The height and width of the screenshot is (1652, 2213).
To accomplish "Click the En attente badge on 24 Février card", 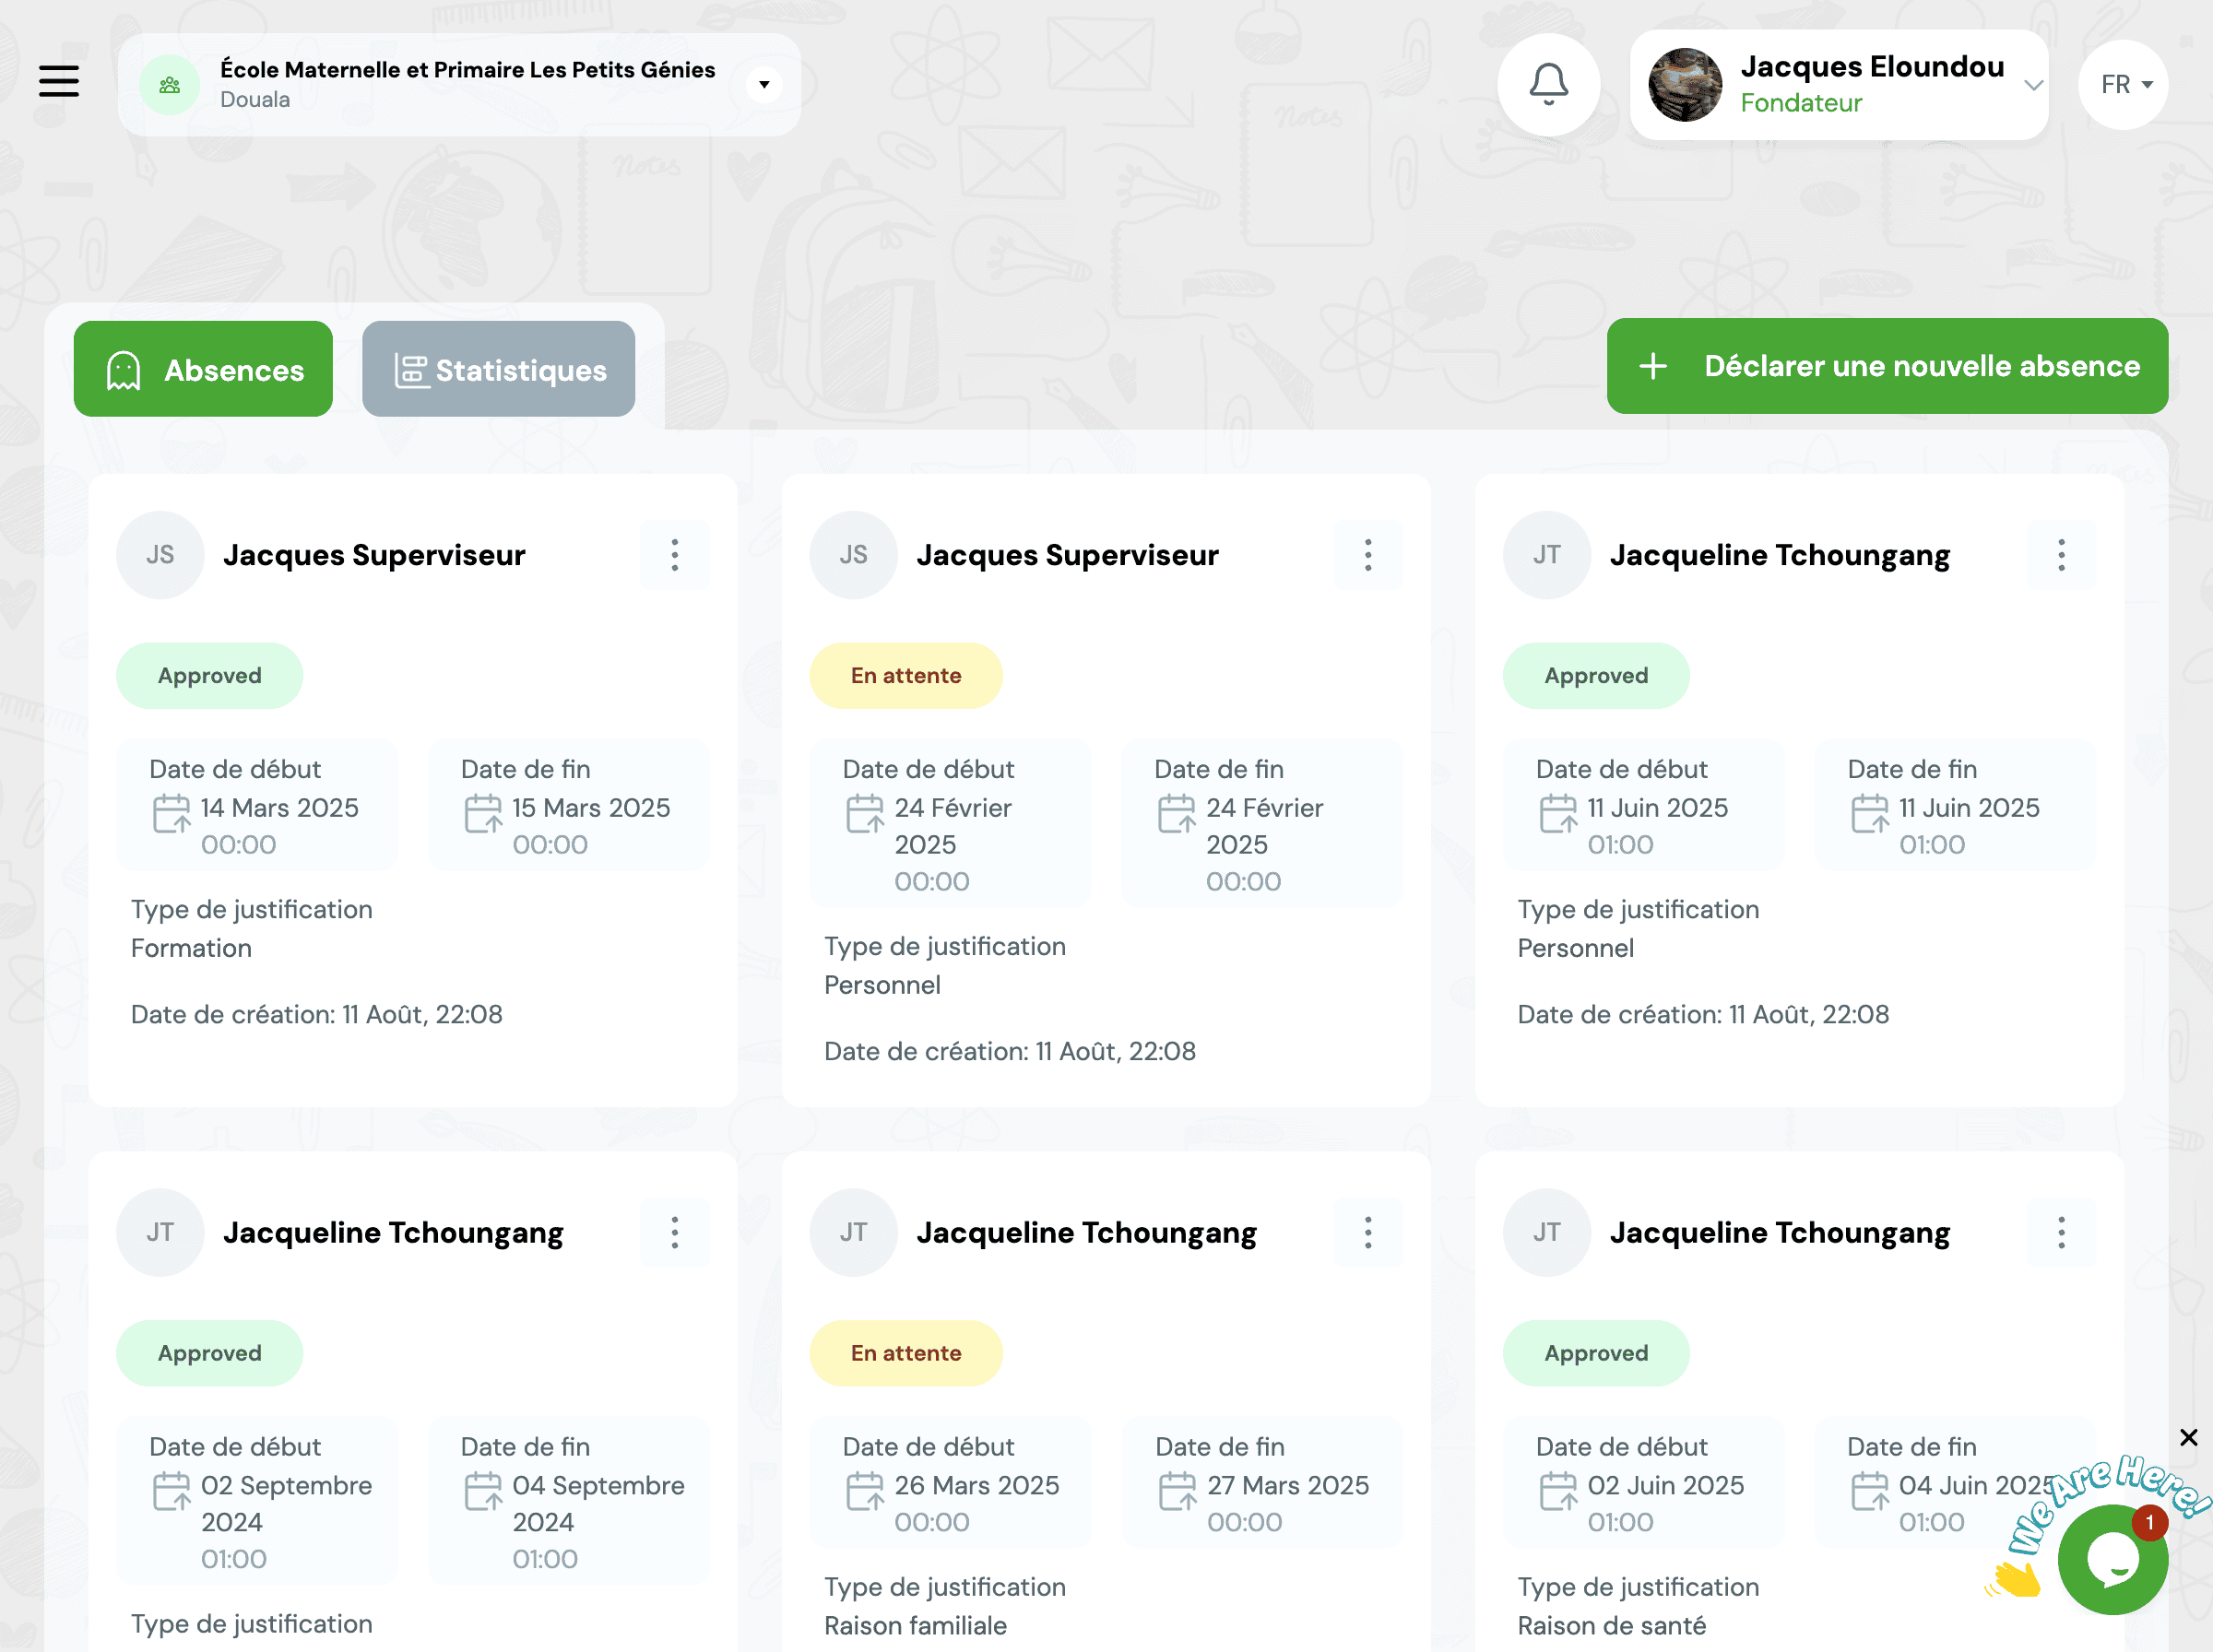I will point(905,676).
